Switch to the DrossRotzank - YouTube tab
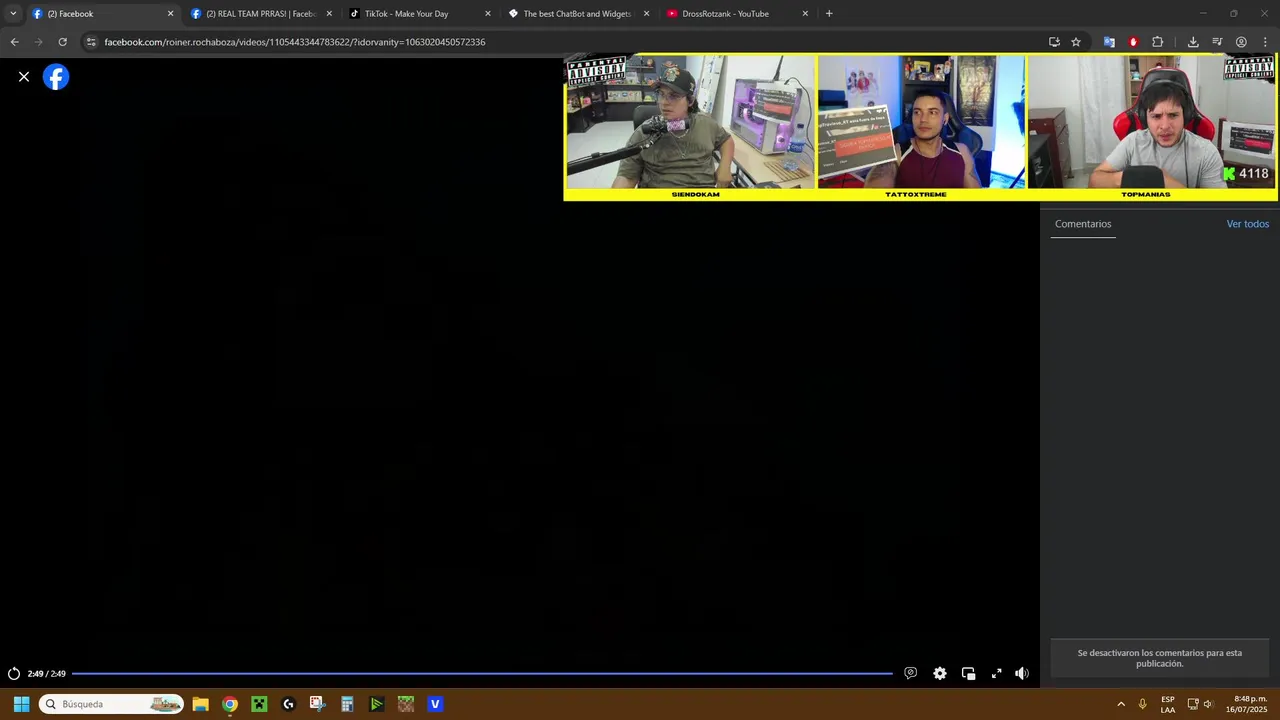This screenshot has height=720, width=1280. pyautogui.click(x=736, y=14)
